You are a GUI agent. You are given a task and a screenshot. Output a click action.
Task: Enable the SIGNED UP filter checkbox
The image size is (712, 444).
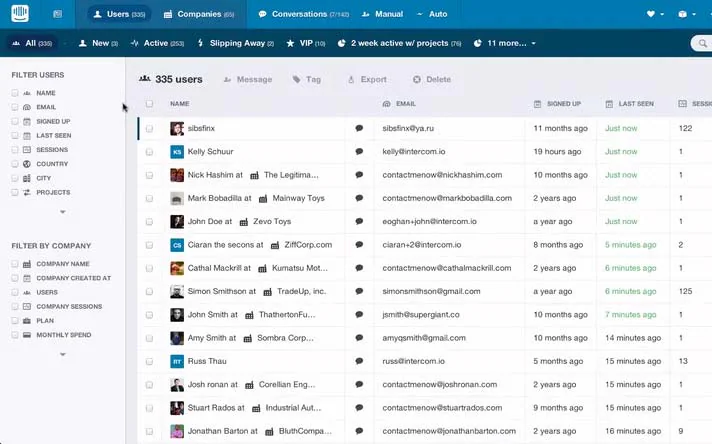(x=15, y=121)
